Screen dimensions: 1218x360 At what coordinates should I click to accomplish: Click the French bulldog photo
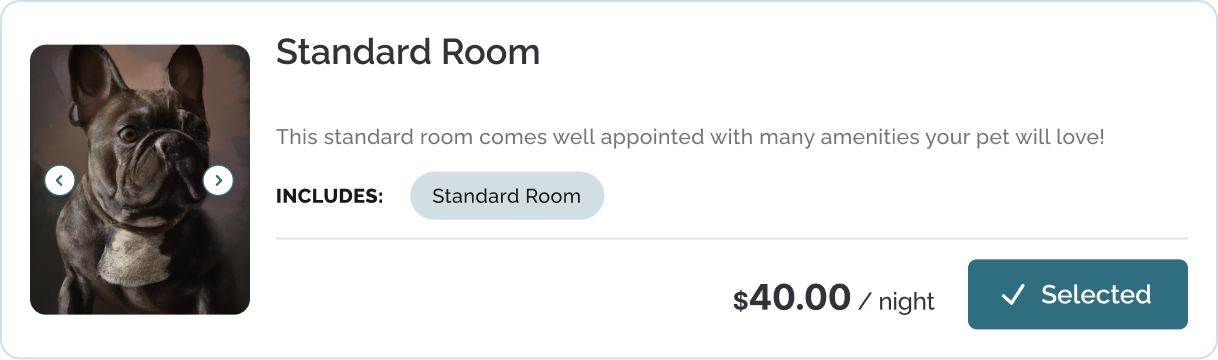[140, 180]
